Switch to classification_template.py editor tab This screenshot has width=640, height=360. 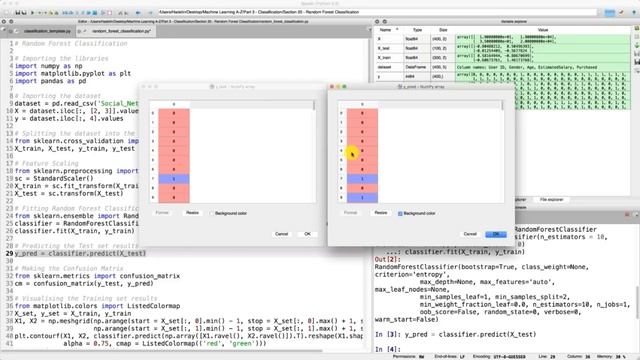pos(47,31)
